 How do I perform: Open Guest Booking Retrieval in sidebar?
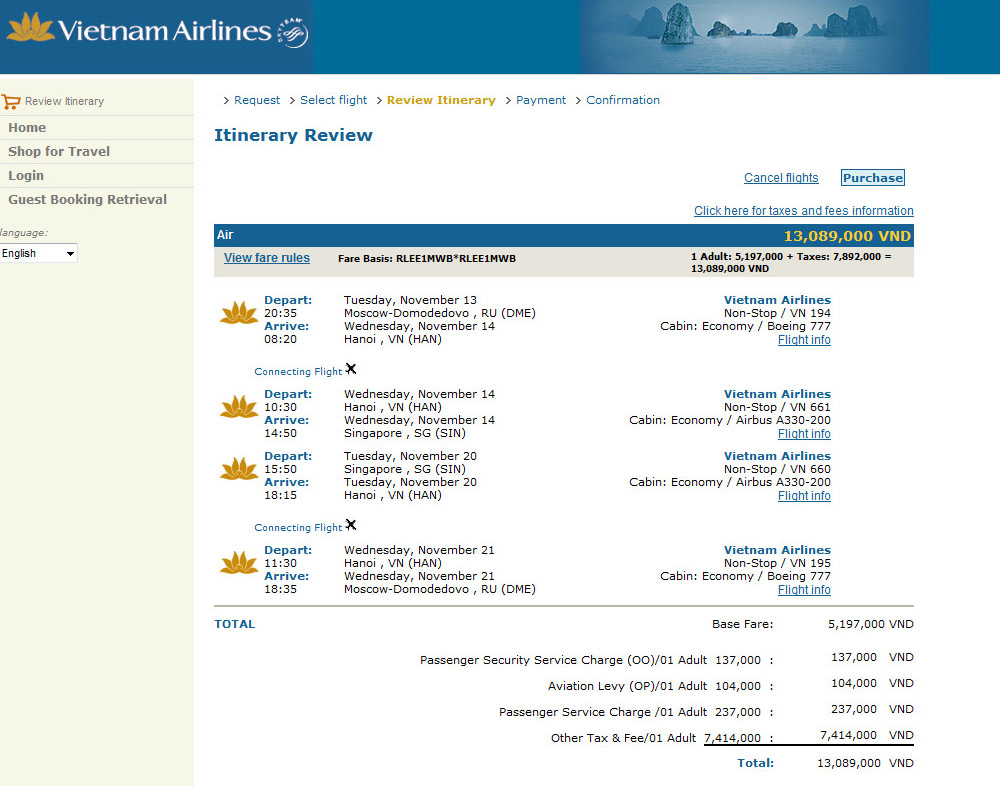coord(87,200)
